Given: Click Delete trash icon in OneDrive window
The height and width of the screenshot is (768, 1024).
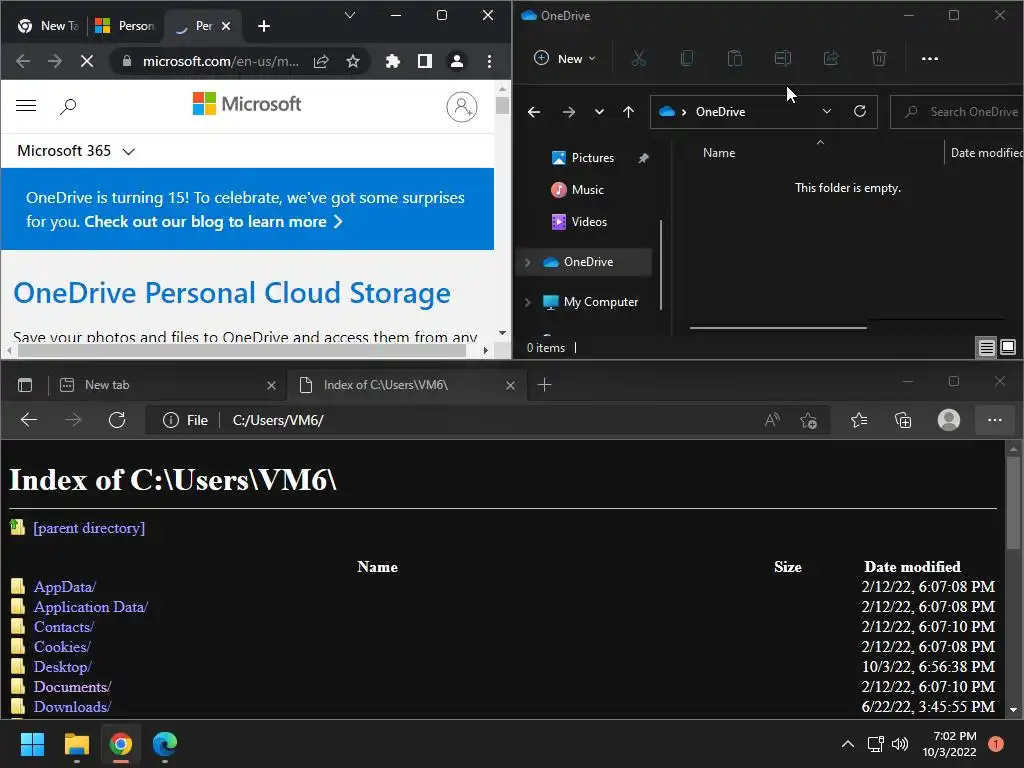Looking at the screenshot, I should (x=879, y=59).
